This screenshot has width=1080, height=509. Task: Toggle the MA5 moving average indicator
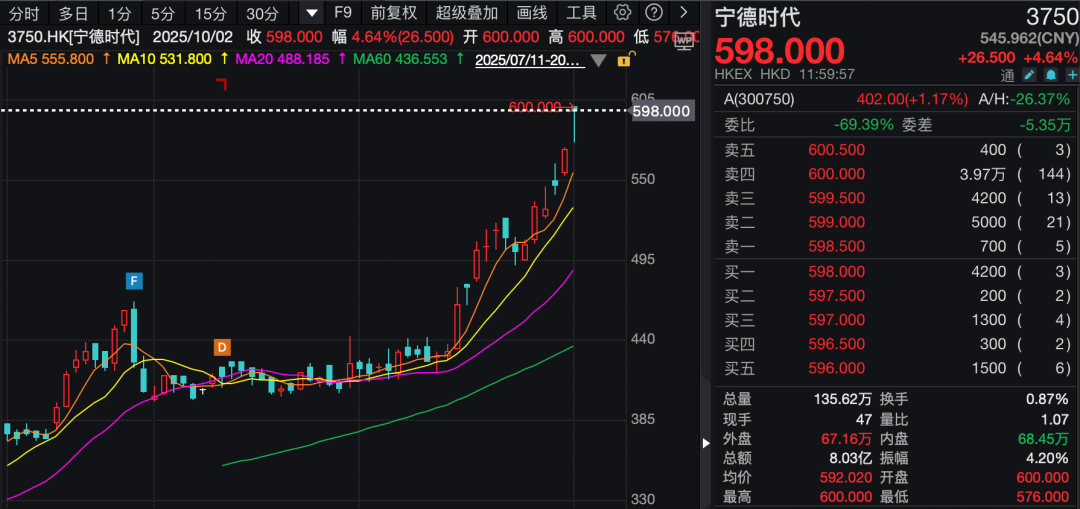click(50, 59)
